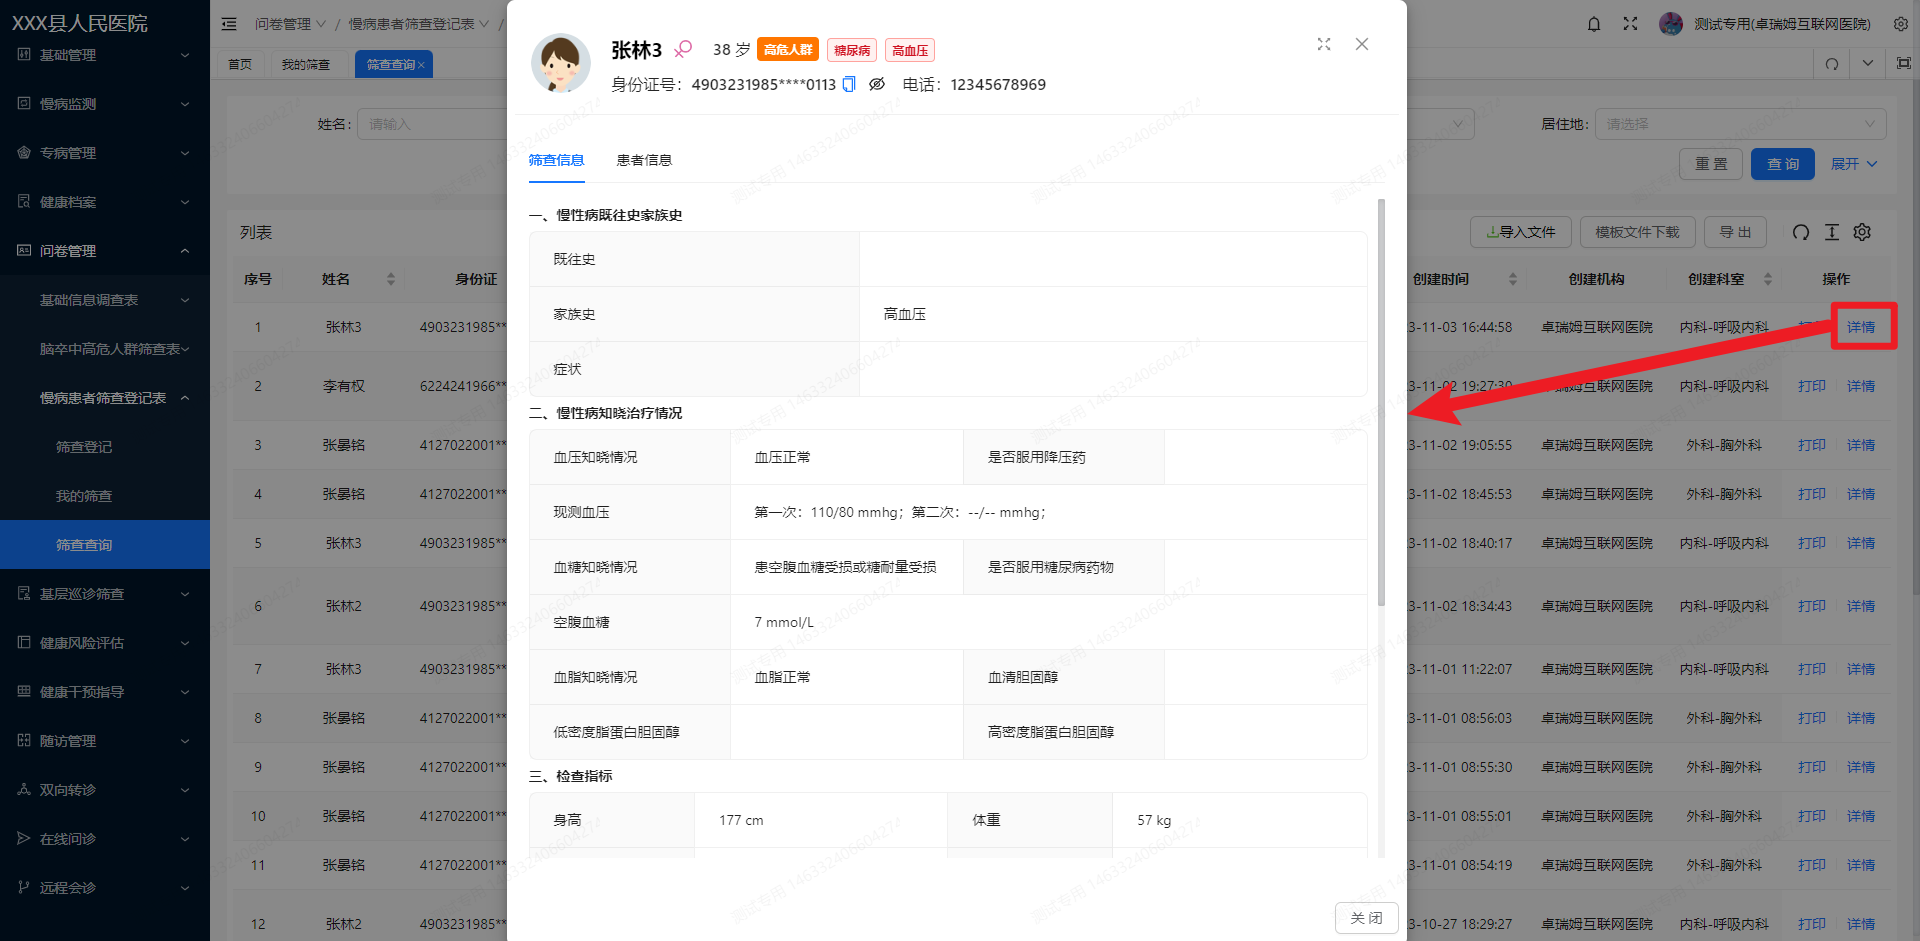Expand 慢病监测 sidebar menu
The height and width of the screenshot is (941, 1920).
(x=105, y=104)
